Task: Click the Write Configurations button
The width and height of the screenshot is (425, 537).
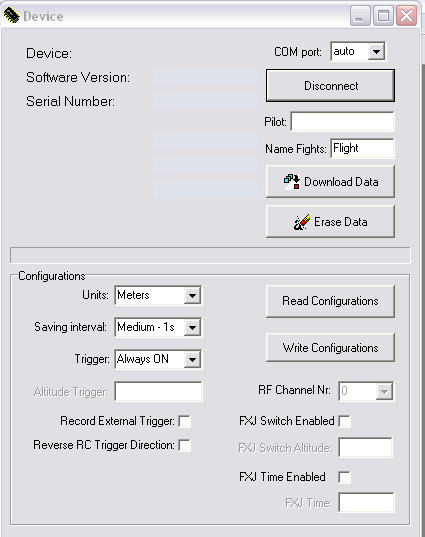Action: click(x=330, y=348)
